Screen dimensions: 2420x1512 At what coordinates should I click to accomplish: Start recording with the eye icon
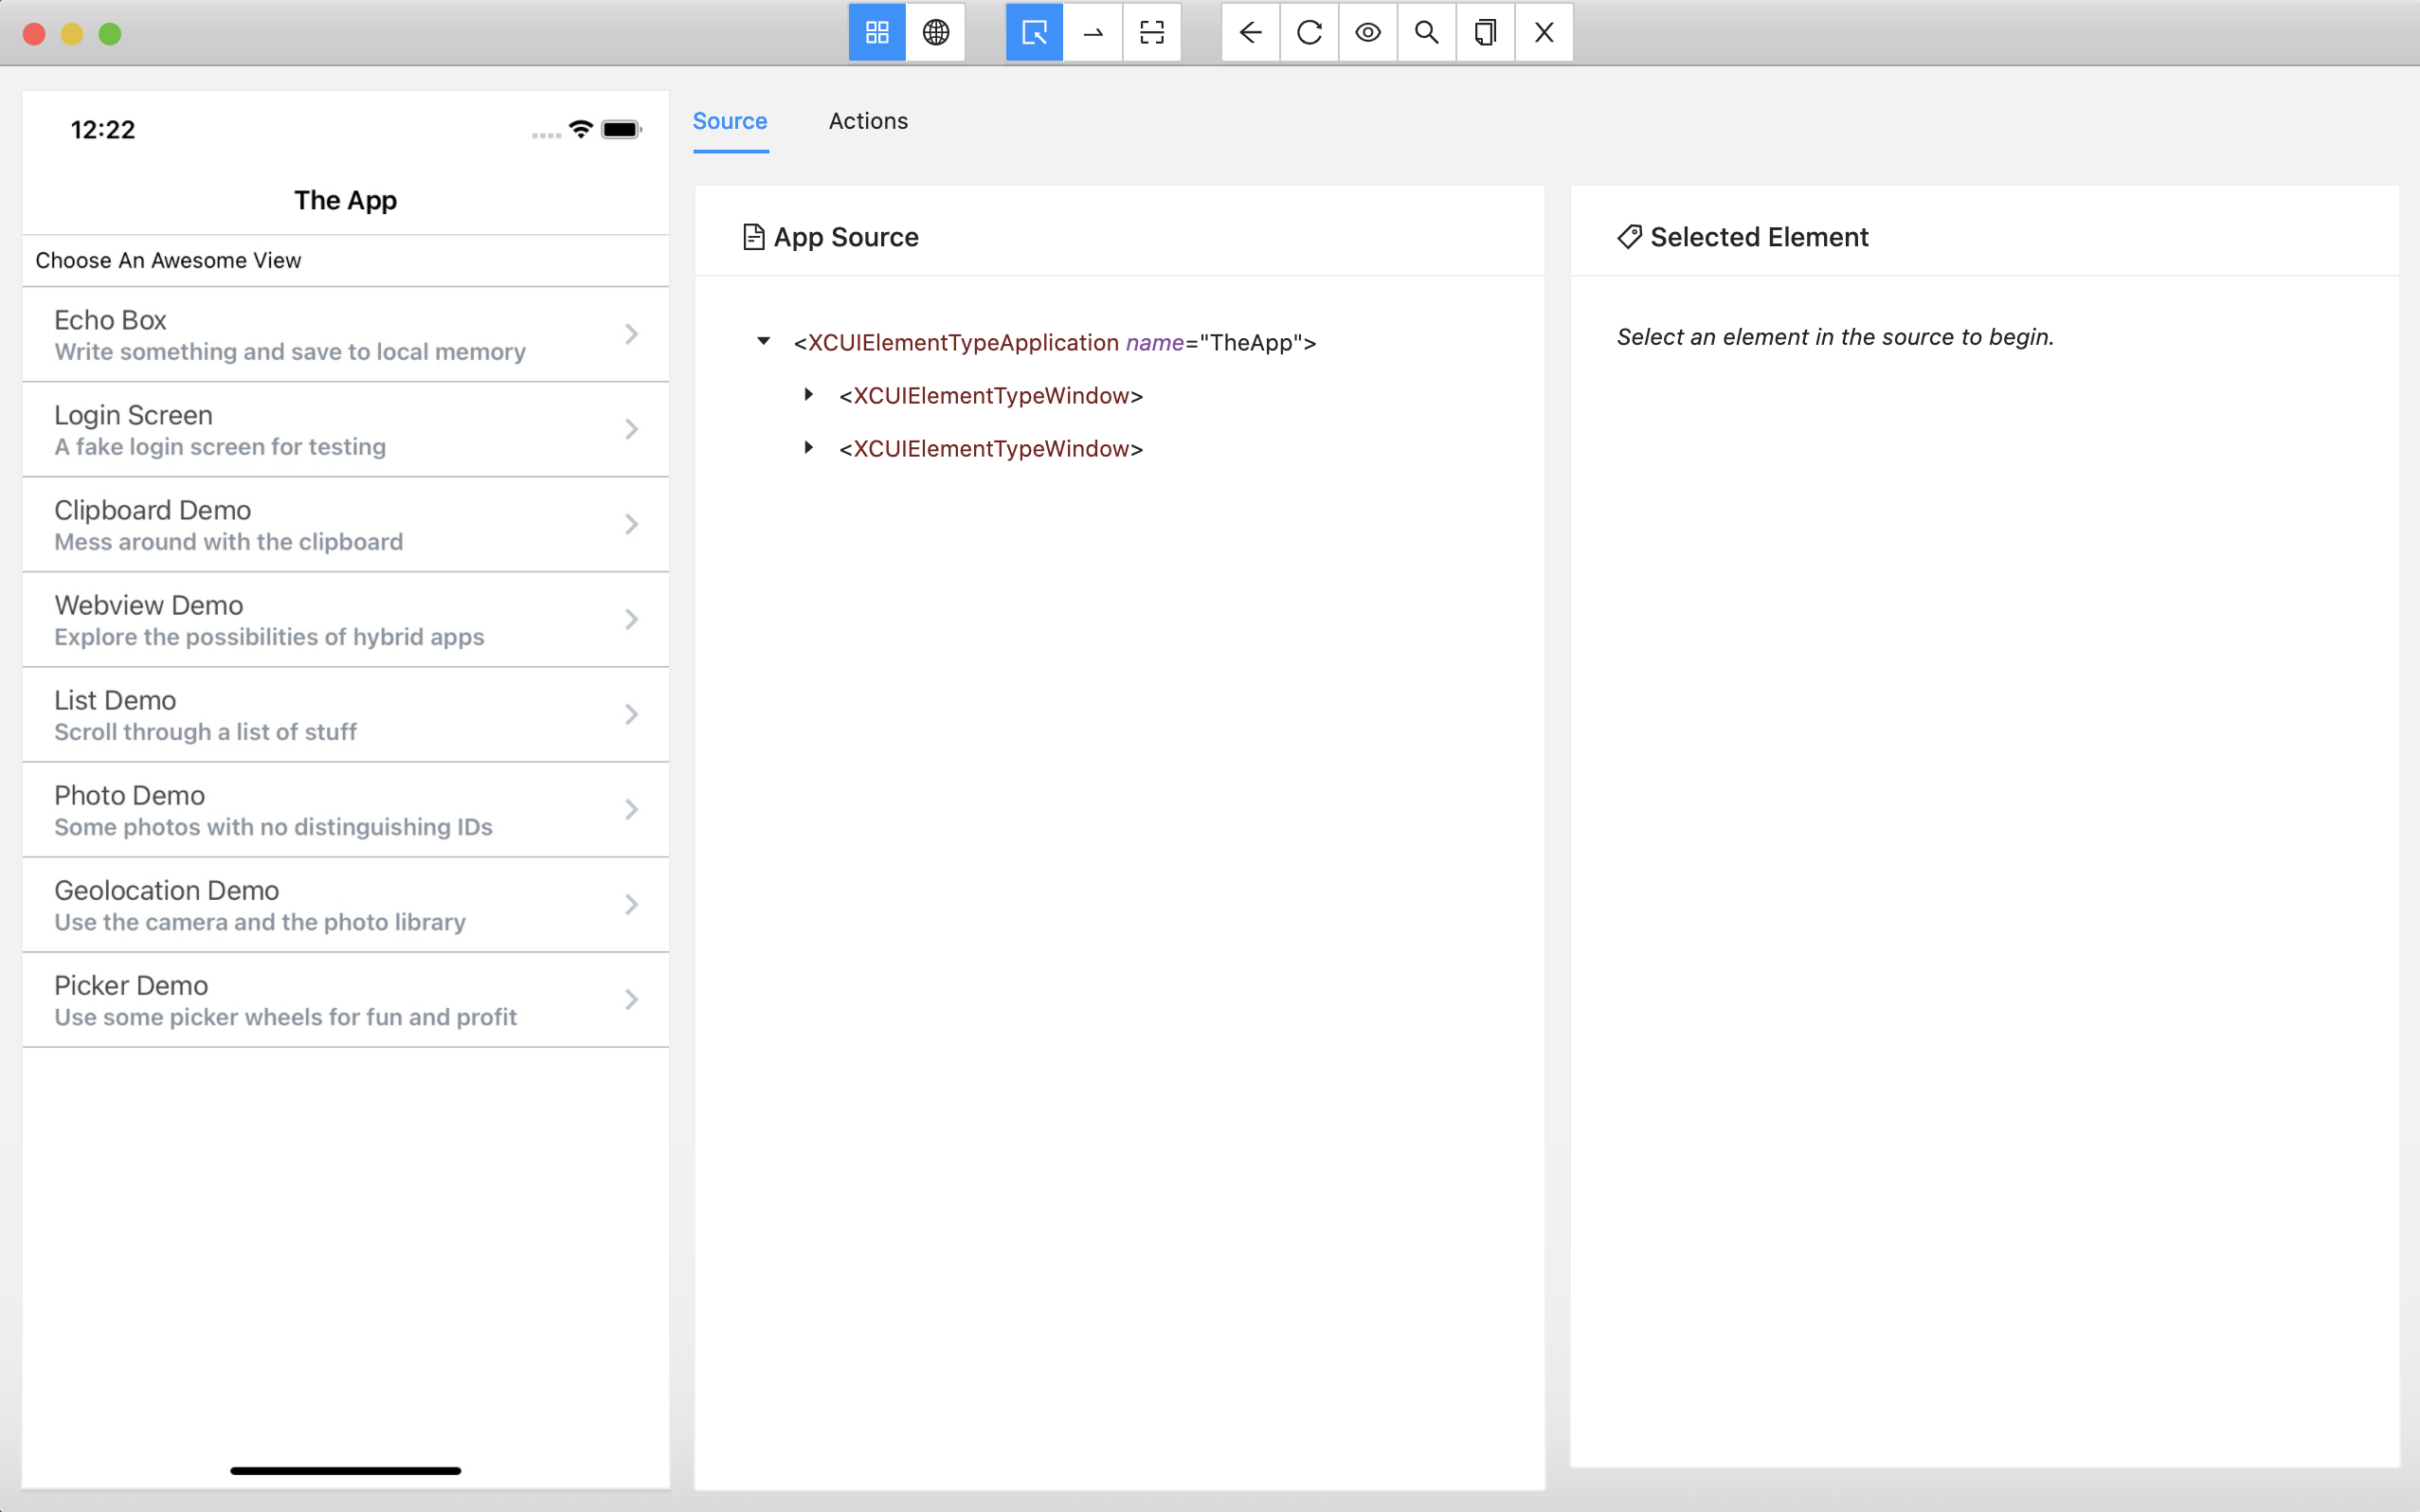point(1368,33)
